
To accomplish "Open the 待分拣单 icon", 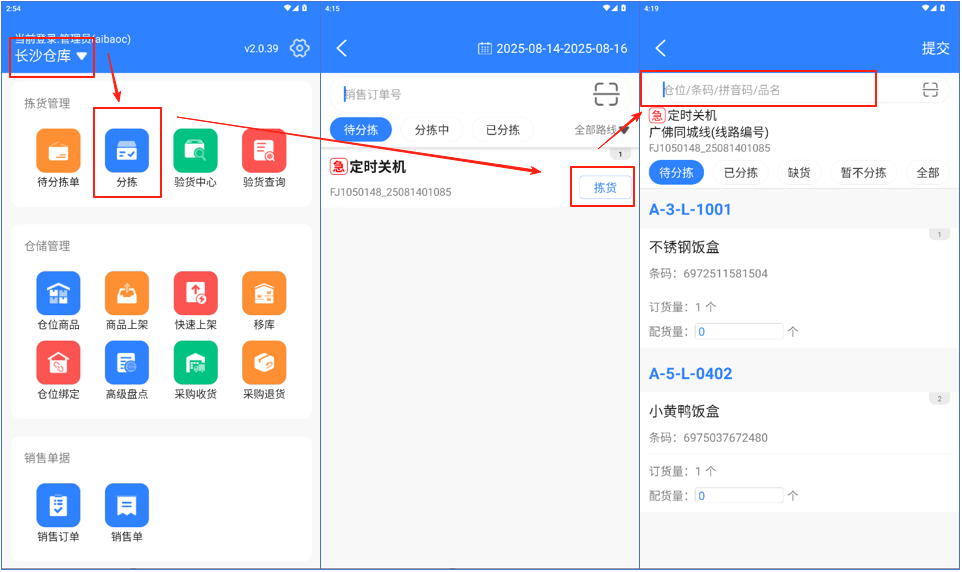I will pyautogui.click(x=58, y=152).
